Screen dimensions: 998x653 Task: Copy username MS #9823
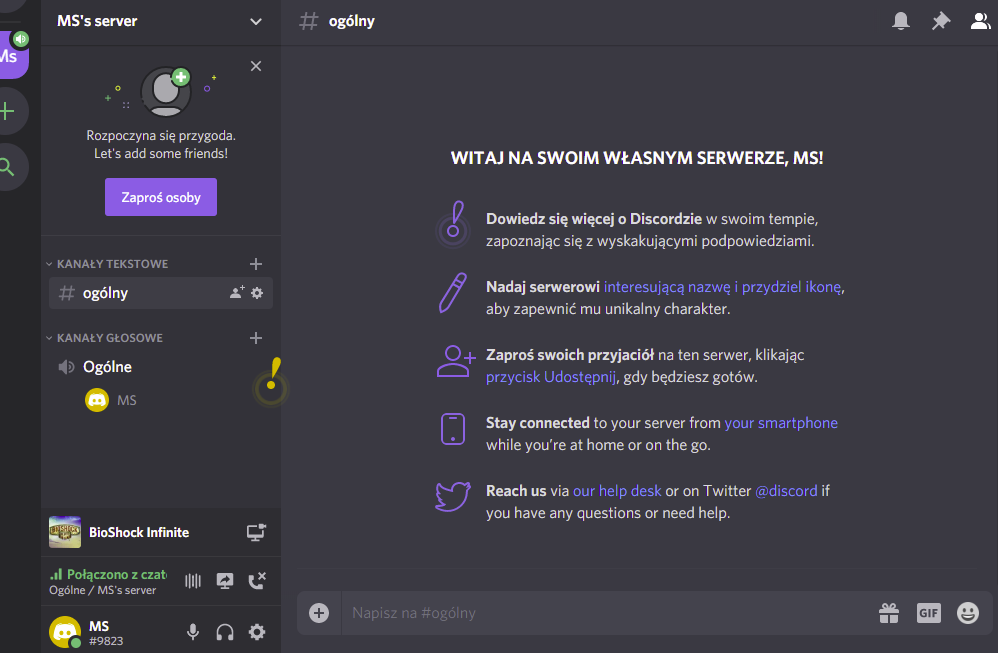[106, 633]
